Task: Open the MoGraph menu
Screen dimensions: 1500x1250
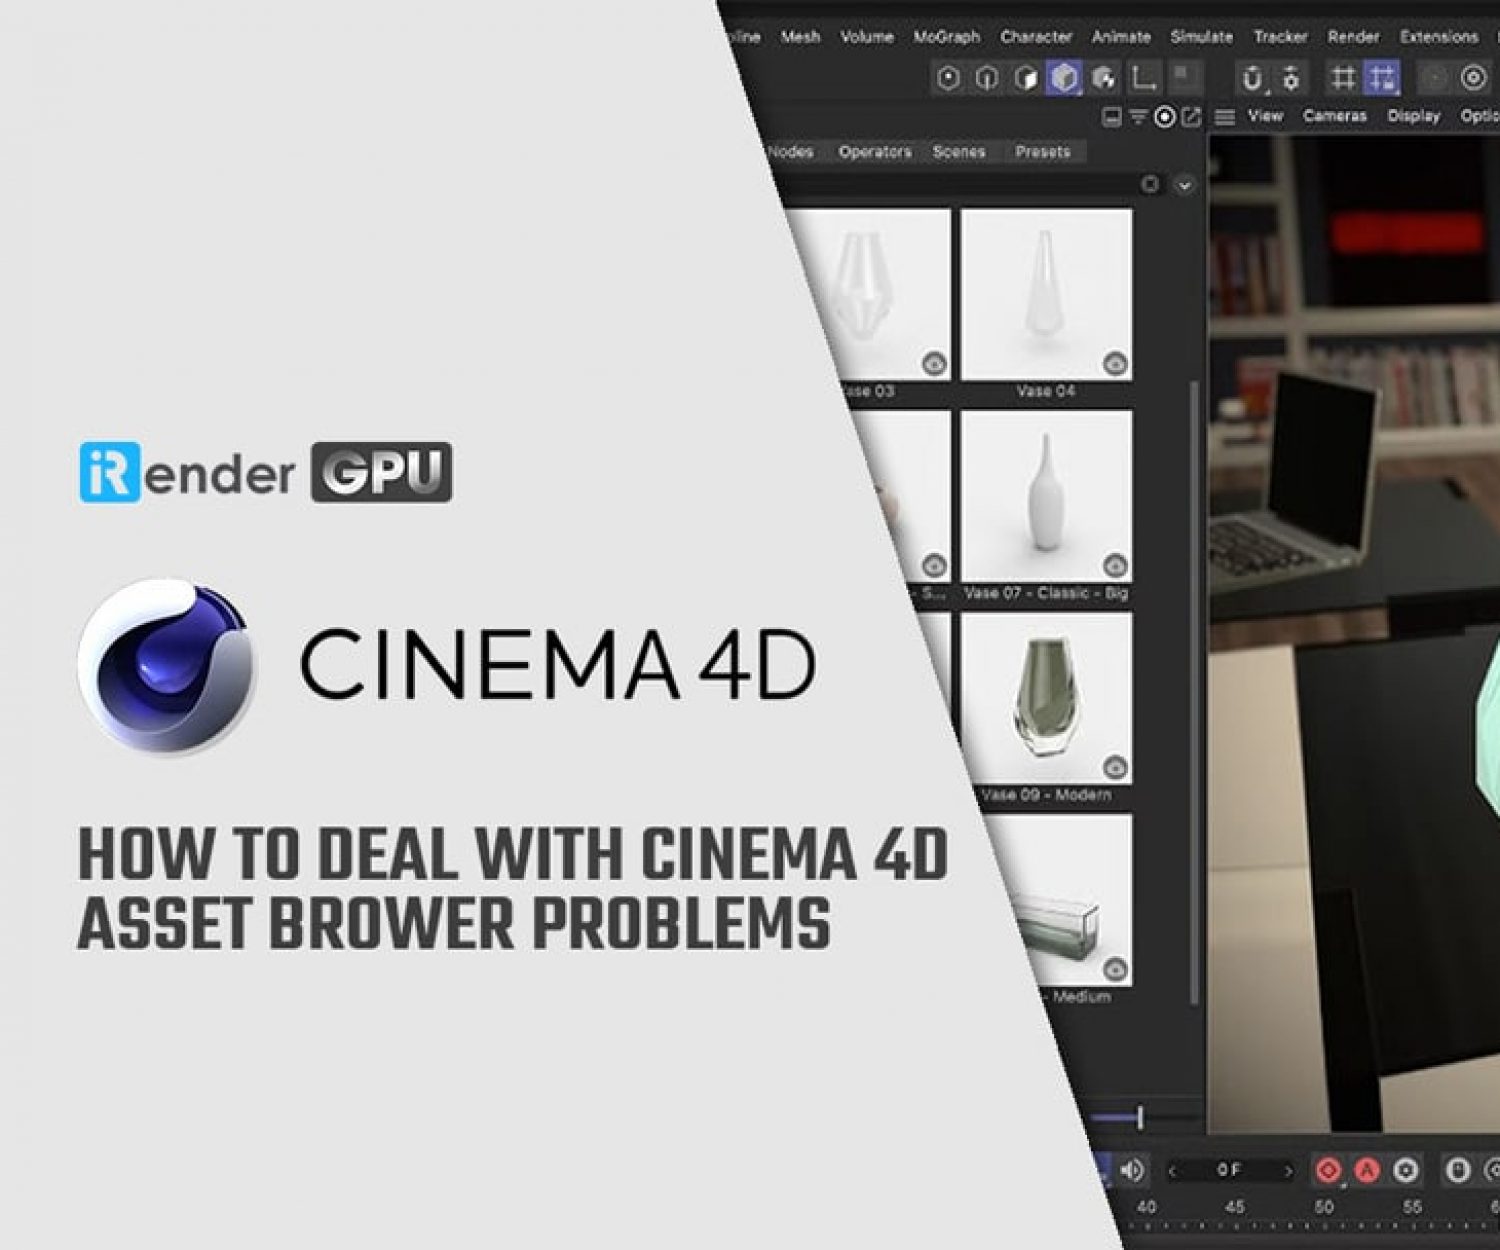Action: point(946,37)
